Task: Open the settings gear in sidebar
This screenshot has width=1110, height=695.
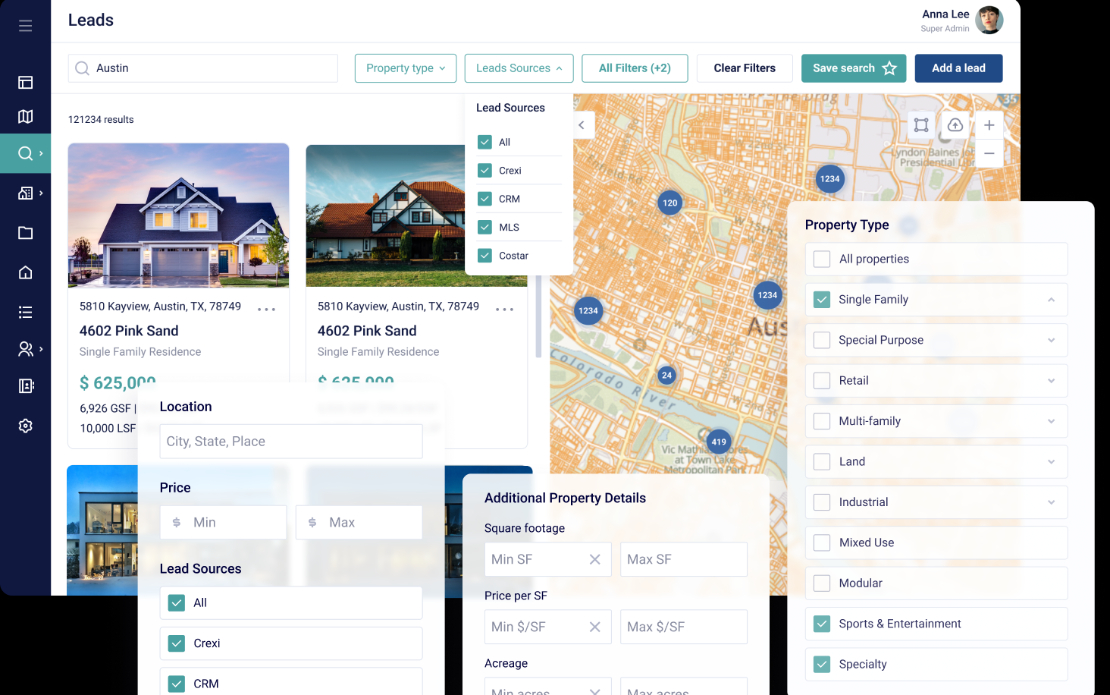Action: [25, 426]
